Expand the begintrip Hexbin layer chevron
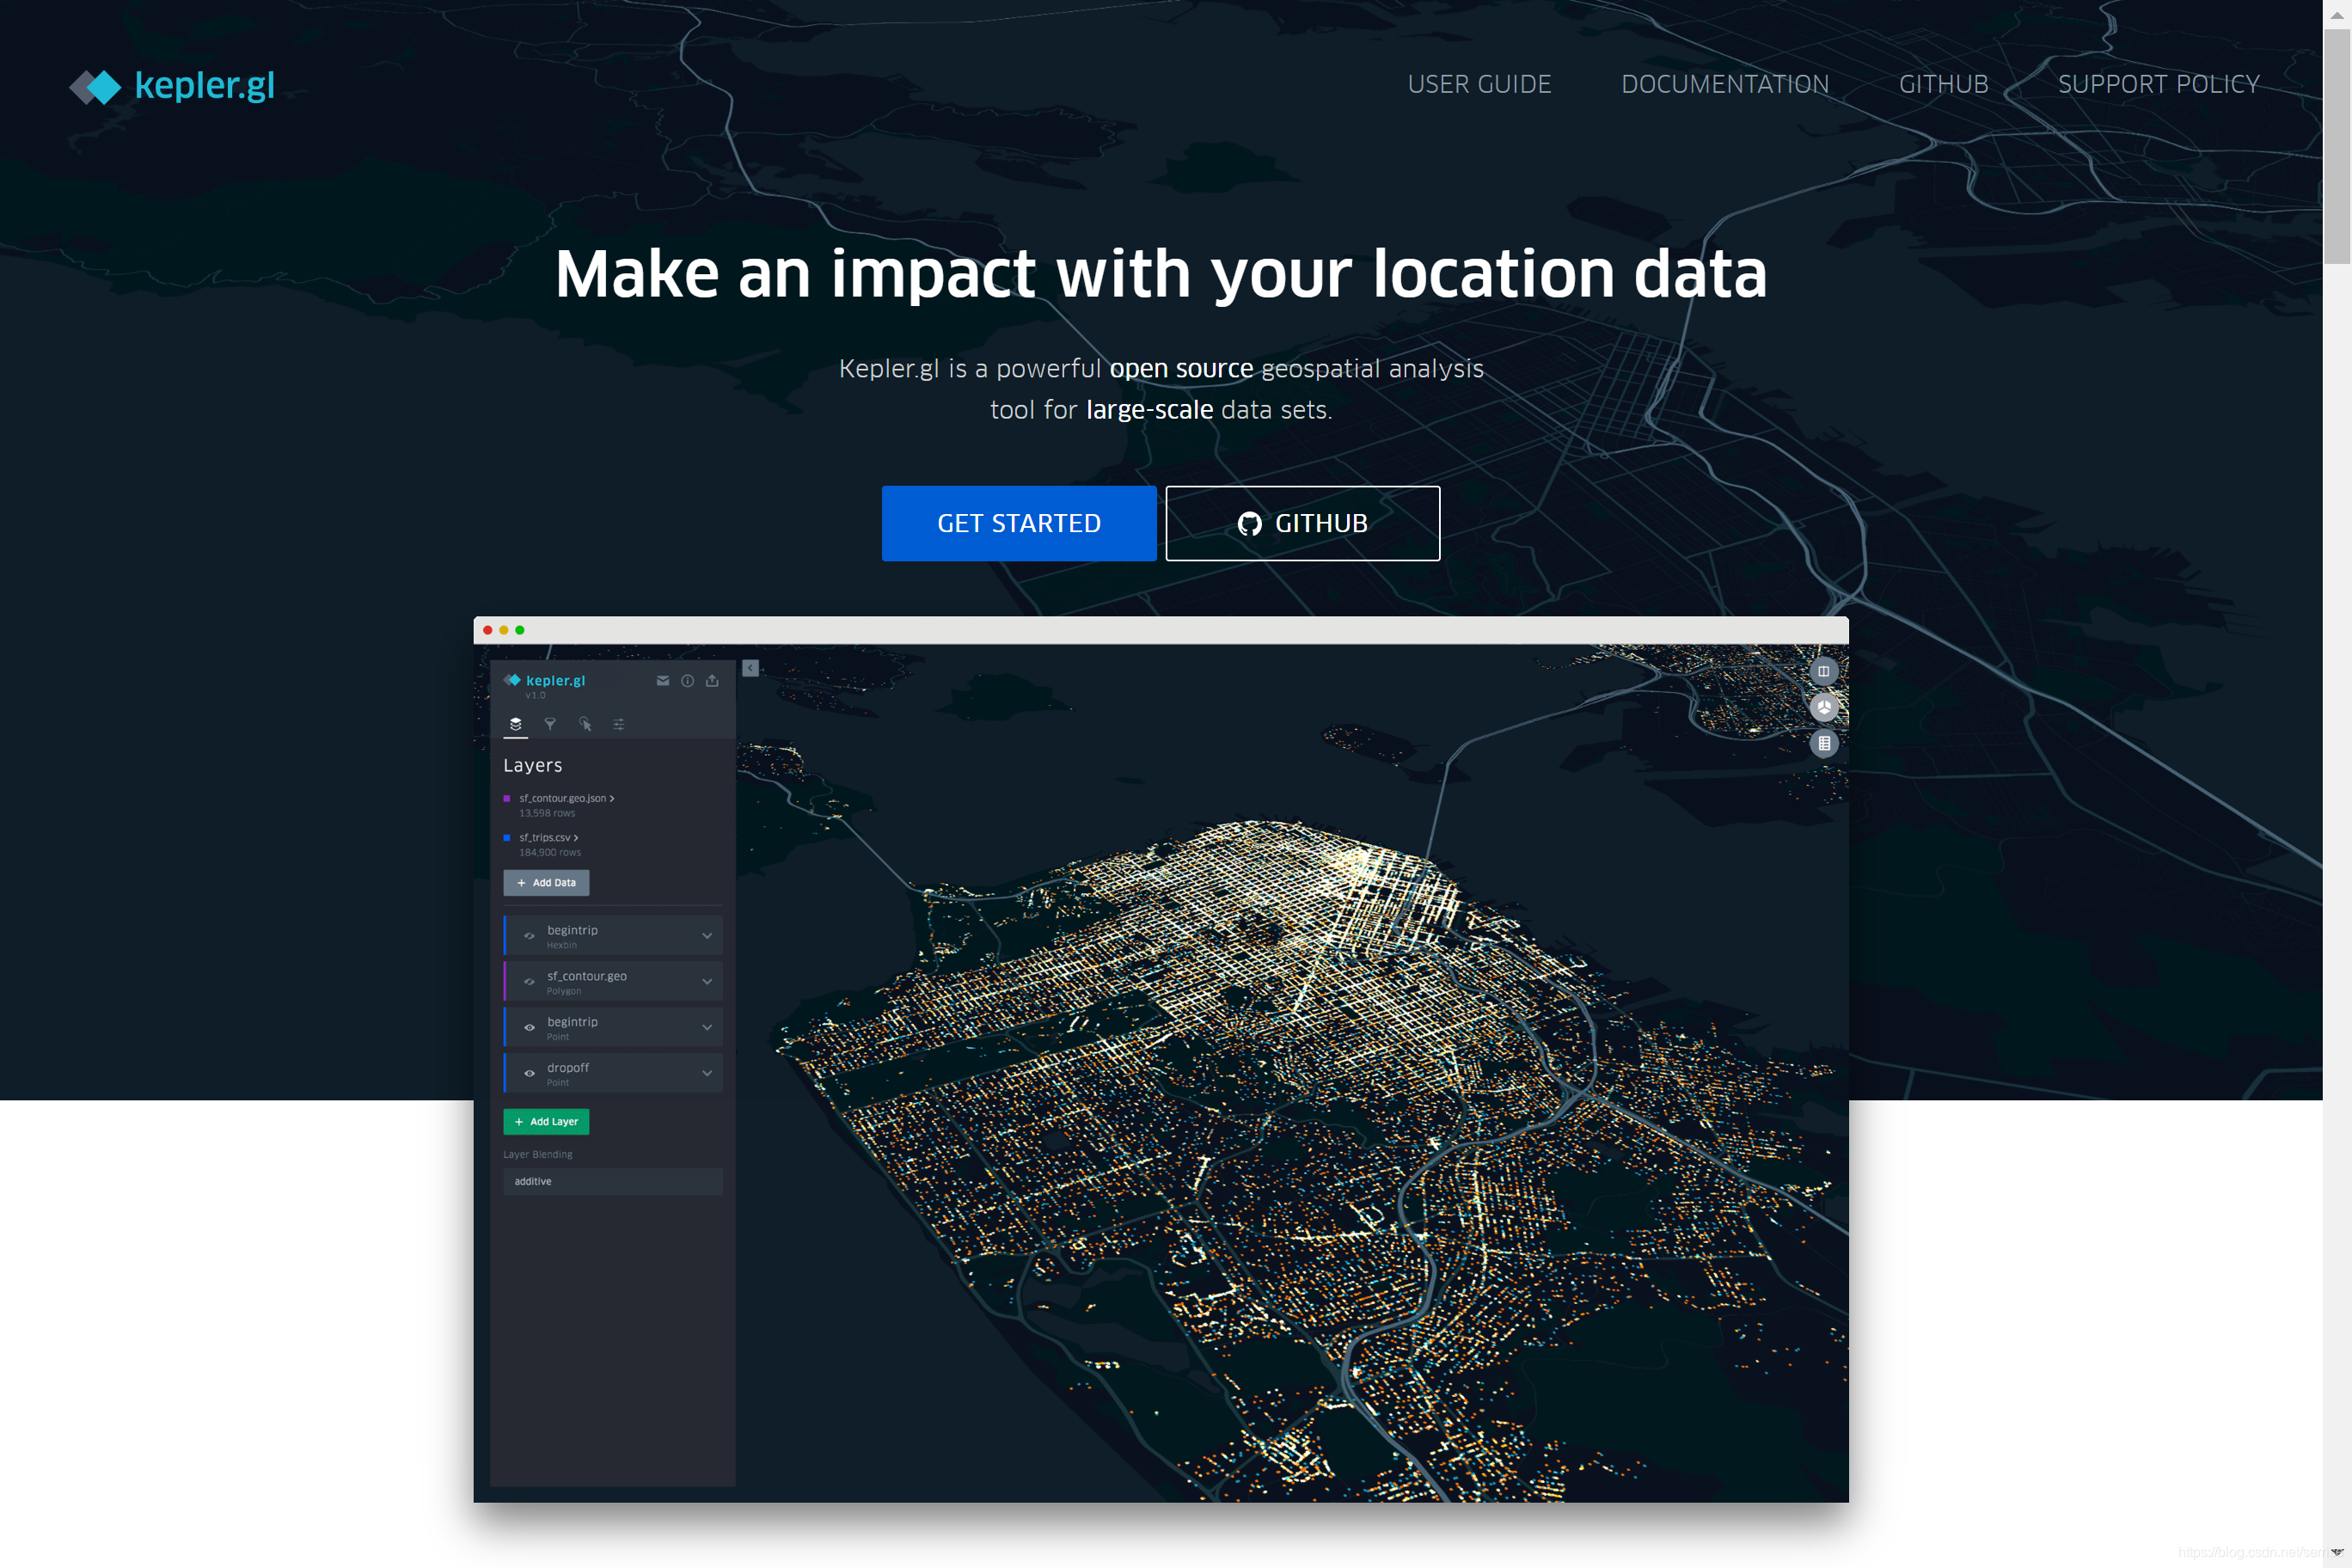 [707, 936]
